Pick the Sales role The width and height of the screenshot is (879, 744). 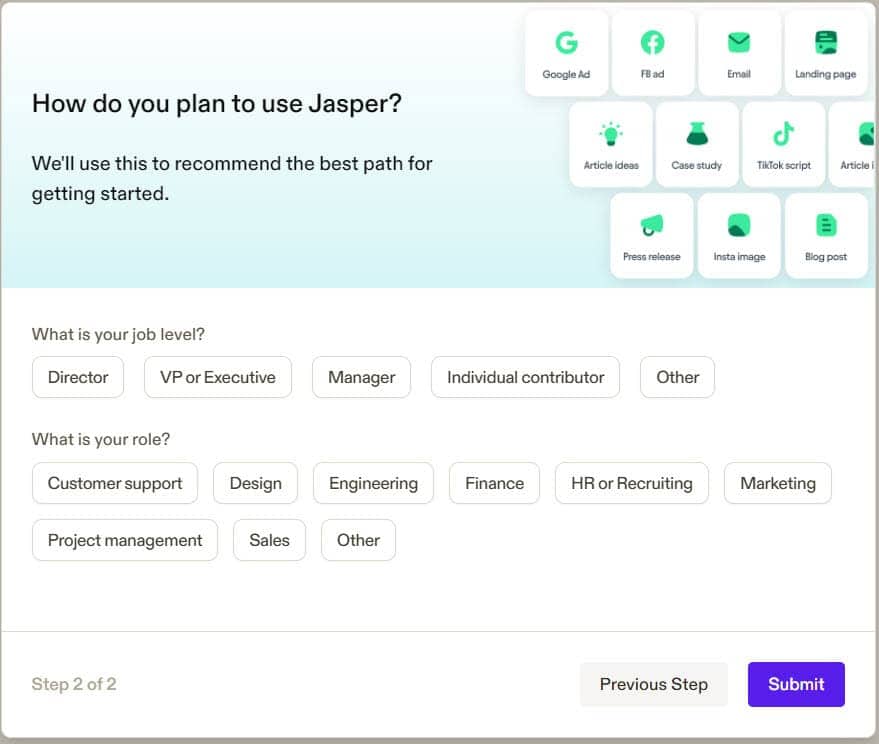point(270,540)
